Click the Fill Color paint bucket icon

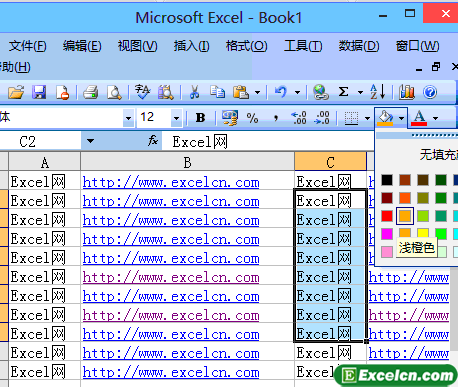385,118
